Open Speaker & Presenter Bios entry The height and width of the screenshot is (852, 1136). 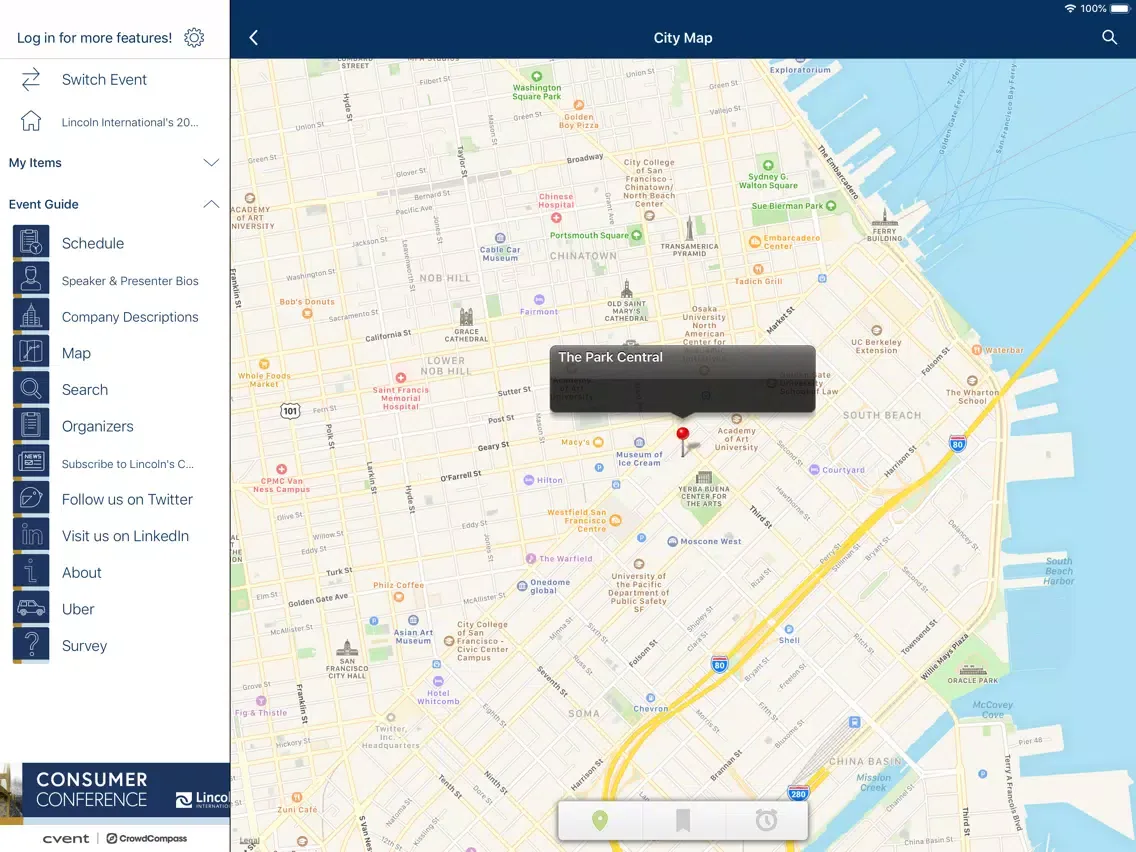click(130, 280)
